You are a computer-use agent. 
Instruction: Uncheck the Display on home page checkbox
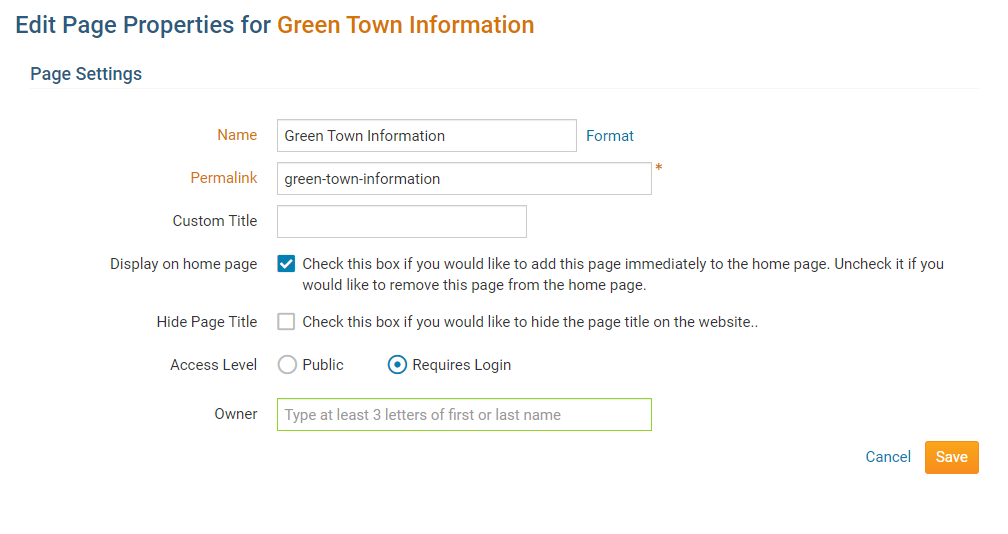click(287, 265)
